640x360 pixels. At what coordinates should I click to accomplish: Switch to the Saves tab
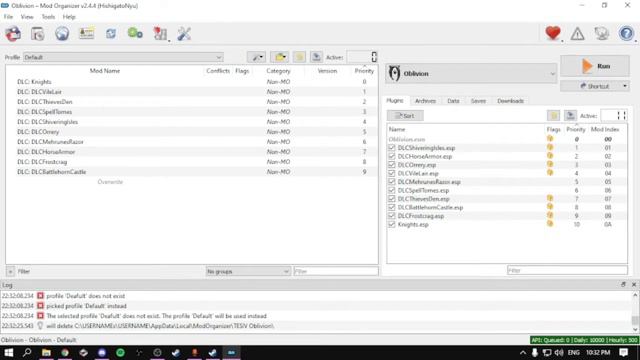point(478,101)
